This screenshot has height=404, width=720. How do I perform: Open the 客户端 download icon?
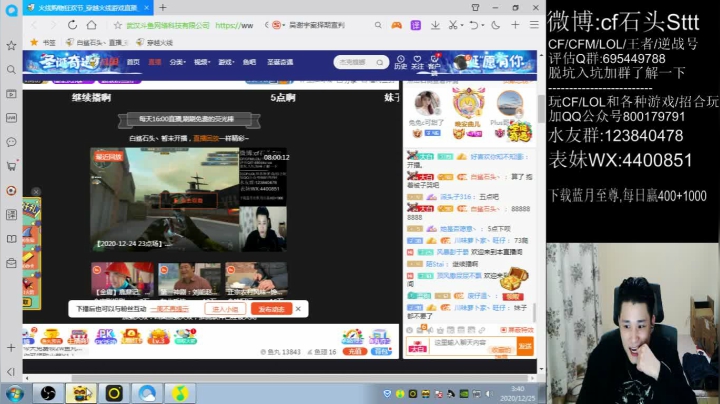click(x=434, y=63)
